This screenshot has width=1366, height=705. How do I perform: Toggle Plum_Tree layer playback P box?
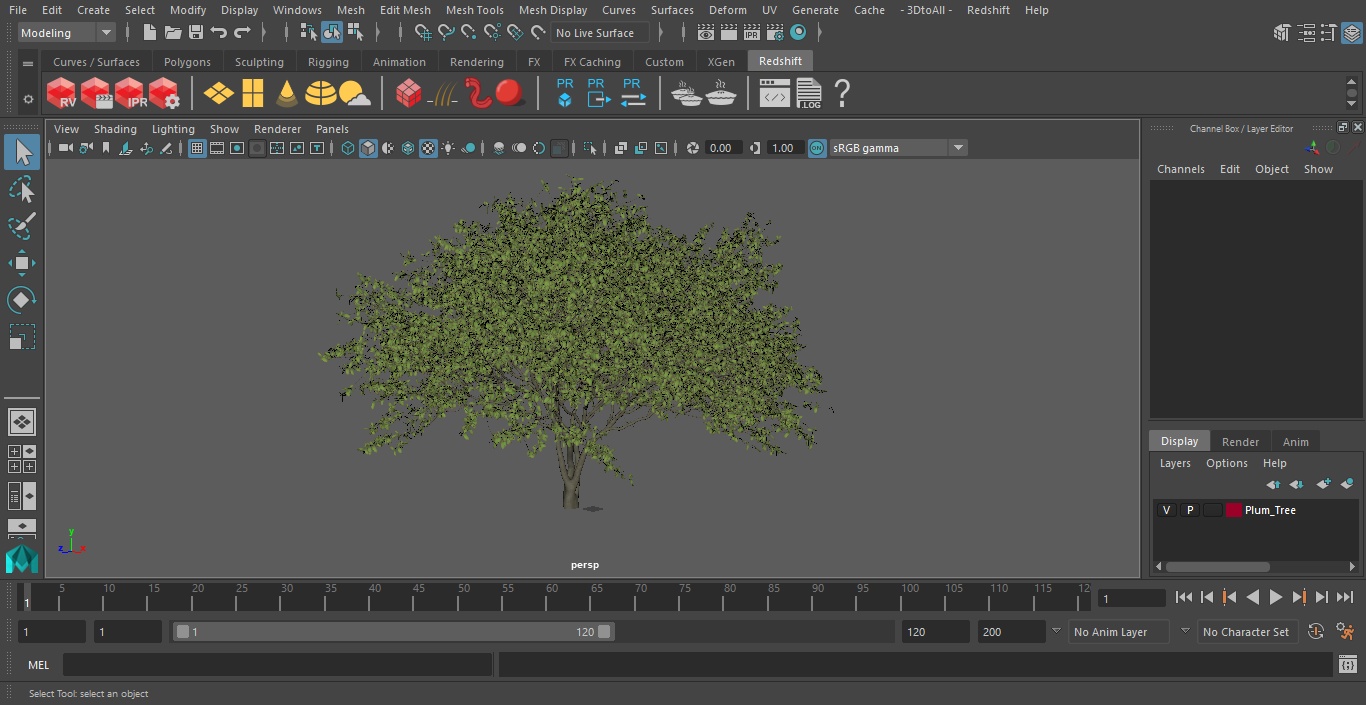pos(1189,510)
